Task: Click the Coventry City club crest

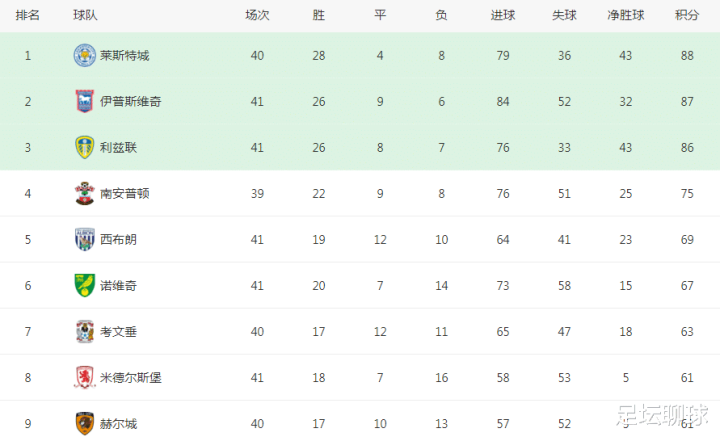Action: tap(84, 332)
